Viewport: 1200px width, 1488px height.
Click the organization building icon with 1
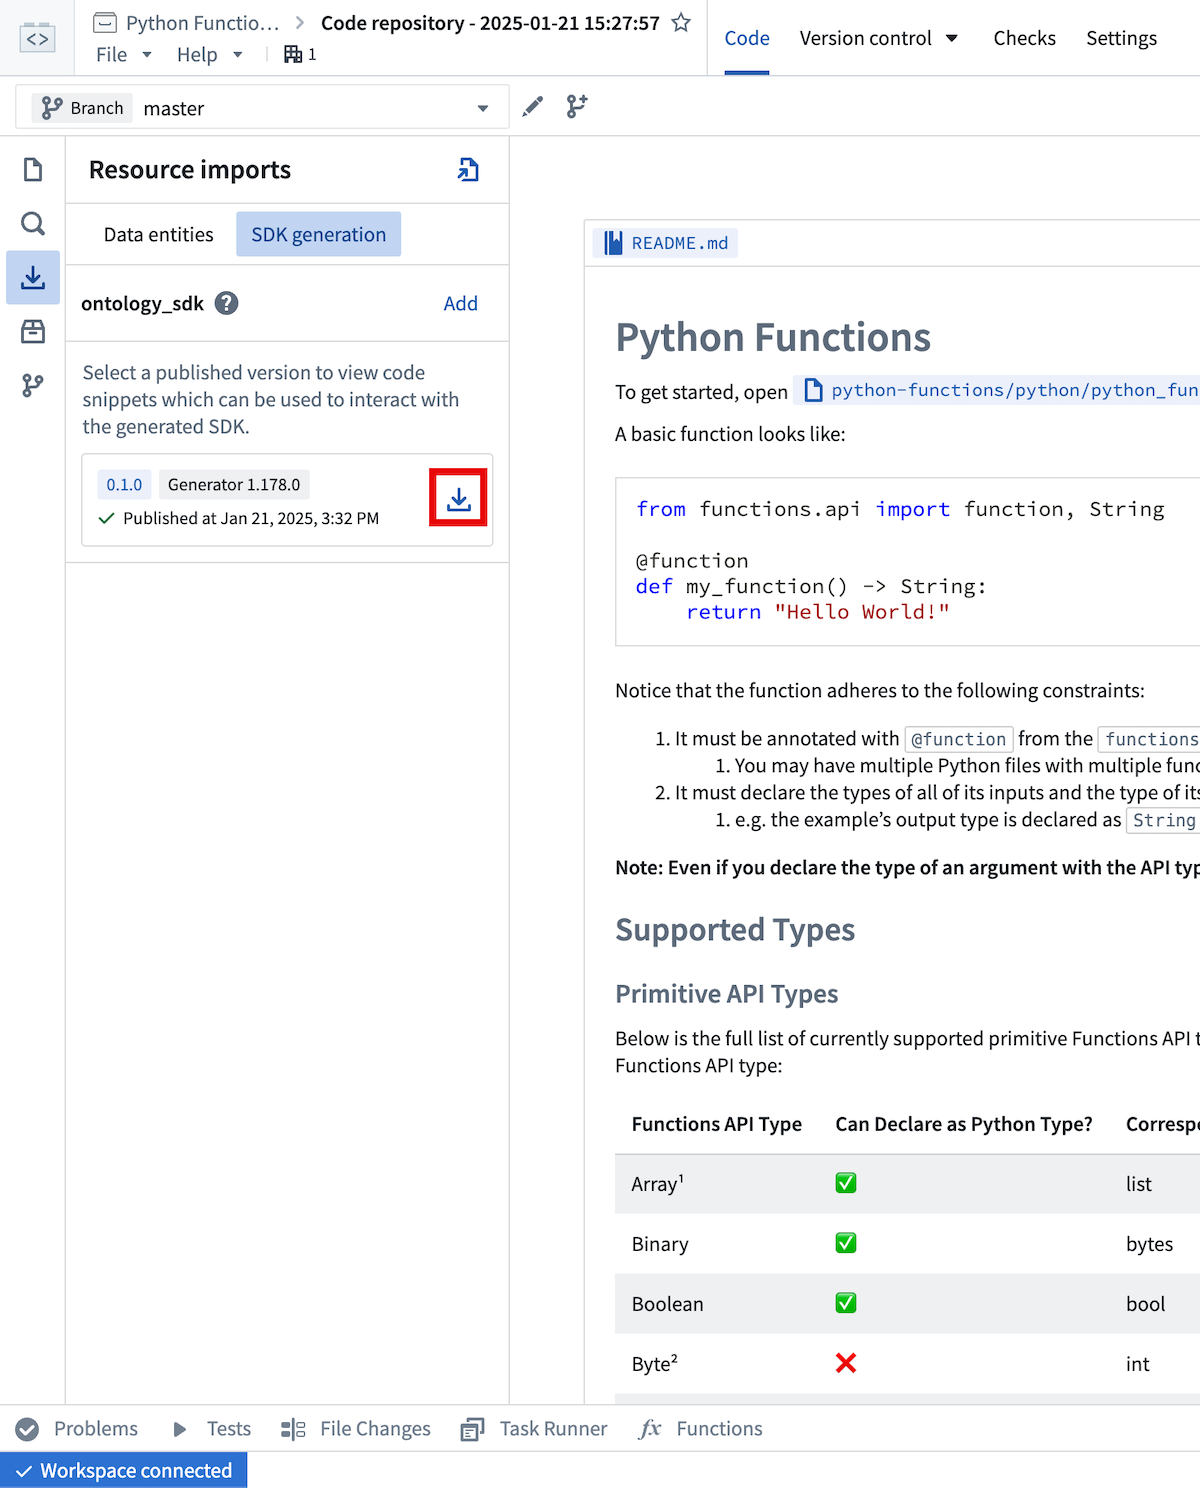tap(300, 54)
